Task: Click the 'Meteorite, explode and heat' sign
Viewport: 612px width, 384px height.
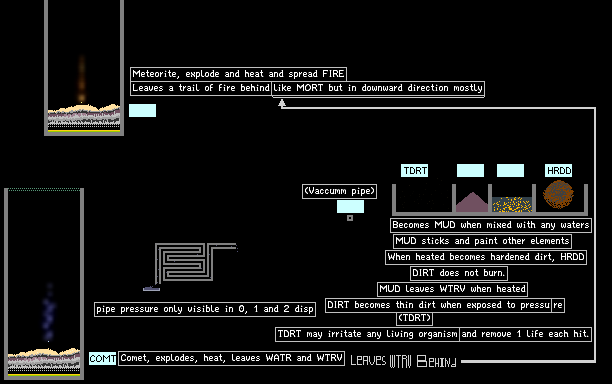Action: [238, 74]
